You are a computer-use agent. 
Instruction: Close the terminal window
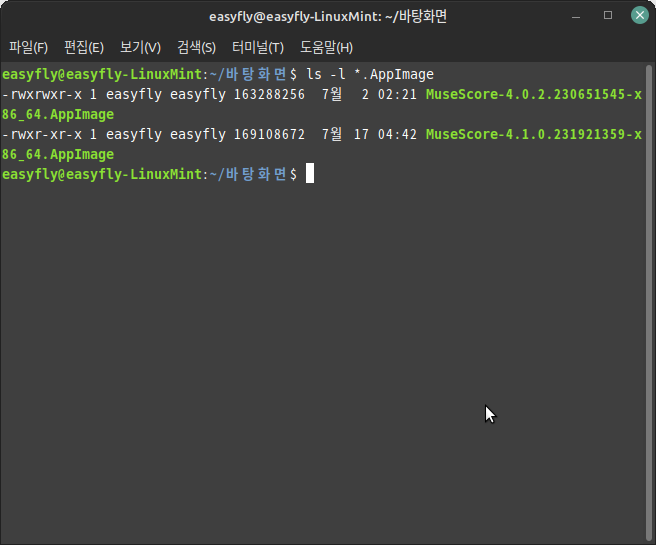[x=640, y=15]
